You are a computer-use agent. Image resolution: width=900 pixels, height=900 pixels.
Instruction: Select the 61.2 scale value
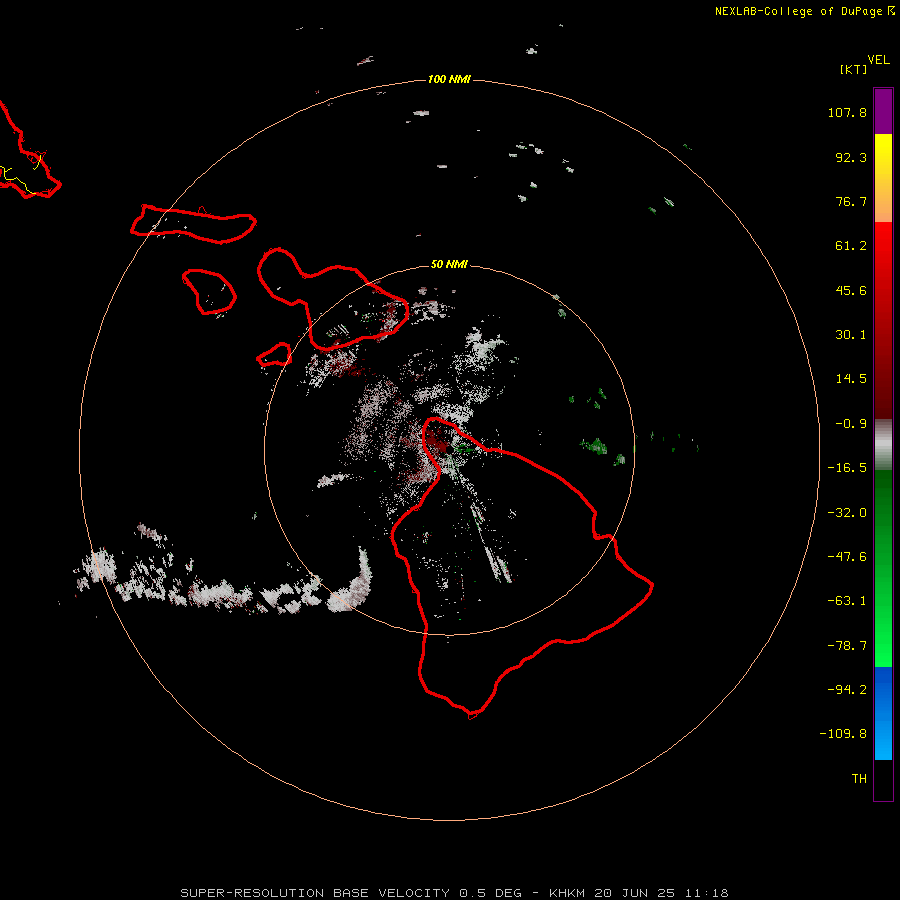click(x=851, y=246)
